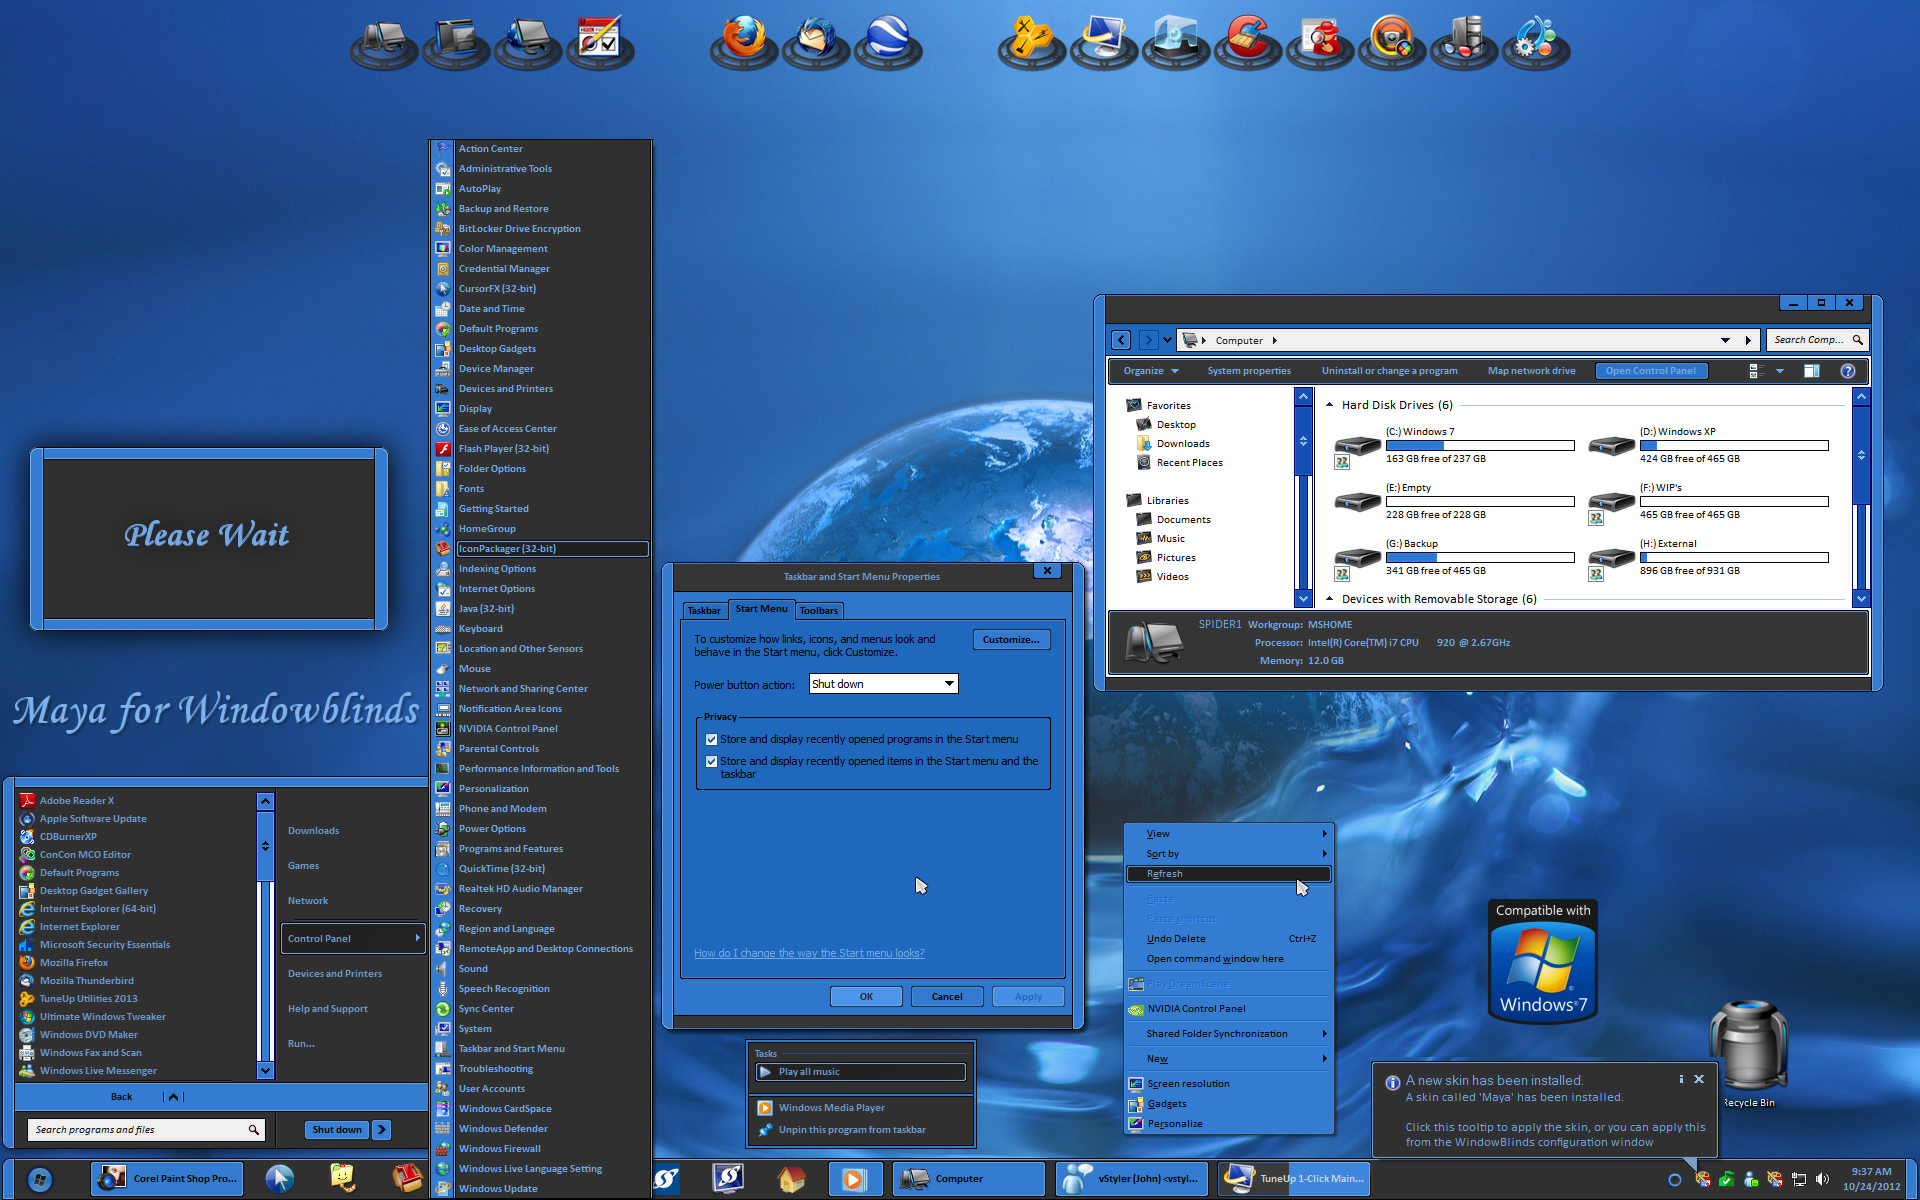
Task: Open Adobe Reader X from Start menu
Action: [x=77, y=800]
